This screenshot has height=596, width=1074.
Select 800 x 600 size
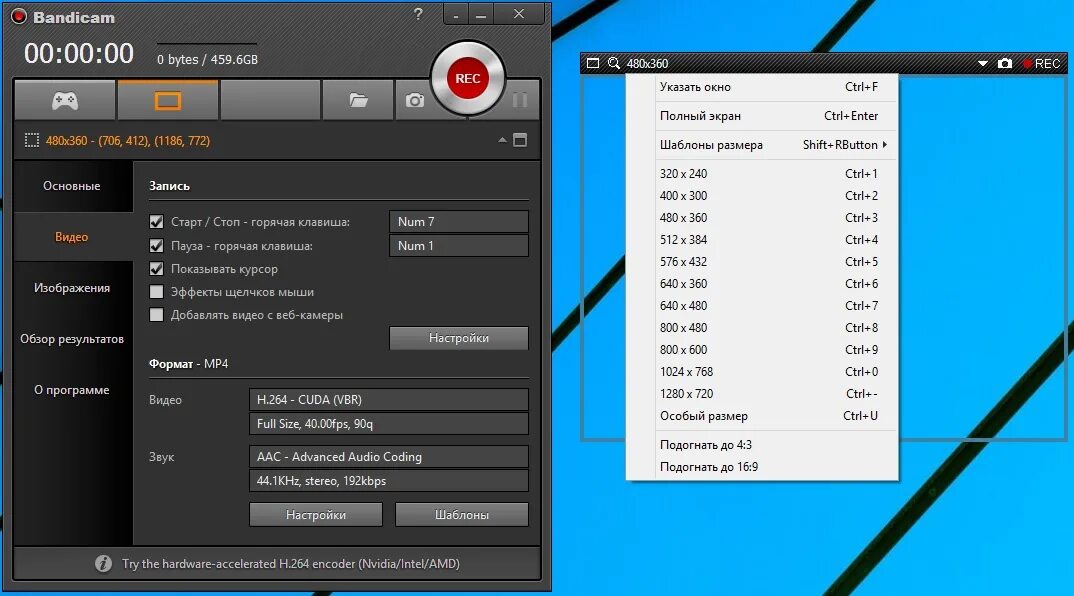762,349
